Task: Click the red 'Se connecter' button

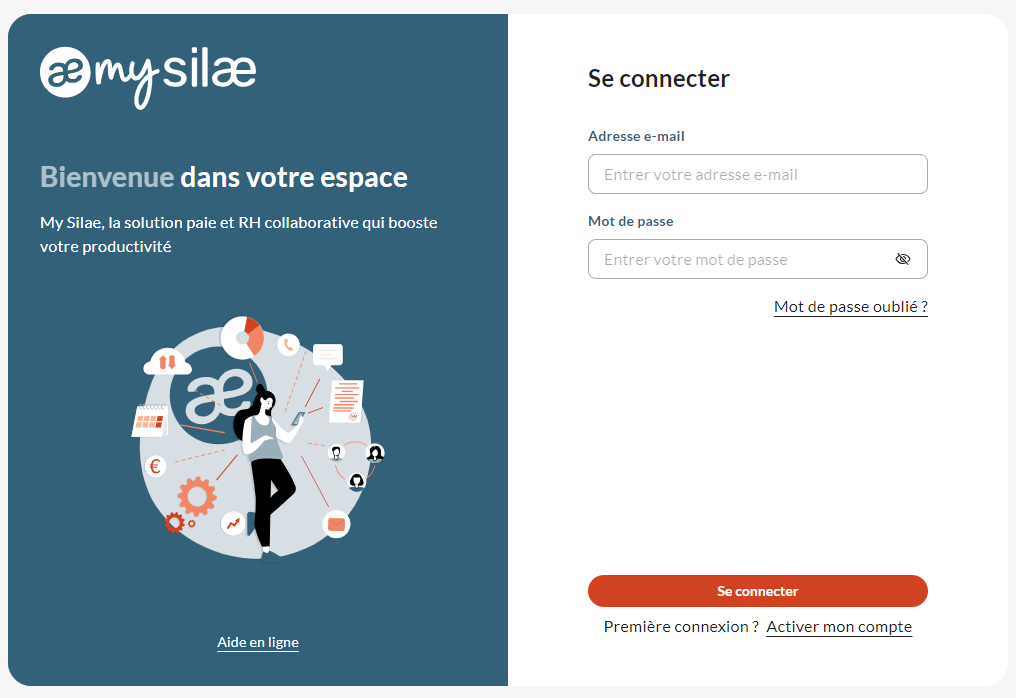Action: pos(757,591)
